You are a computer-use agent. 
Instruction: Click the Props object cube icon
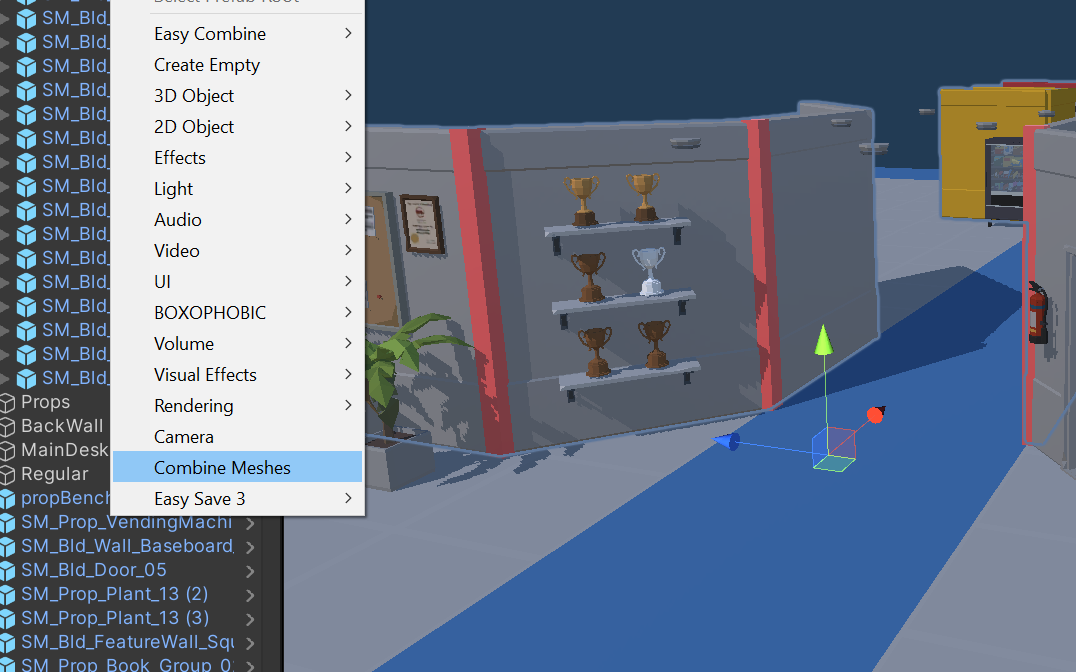[8, 402]
